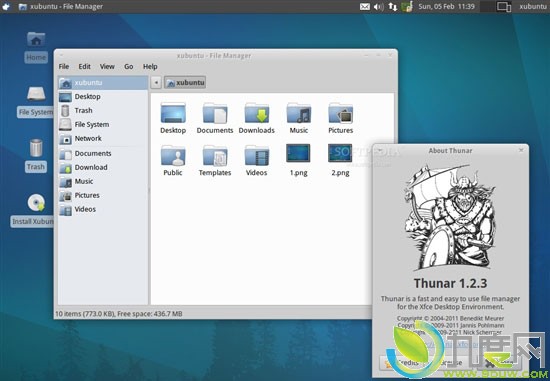The height and width of the screenshot is (381, 550).
Task: Click the xubuntu path bar button
Action: (185, 83)
